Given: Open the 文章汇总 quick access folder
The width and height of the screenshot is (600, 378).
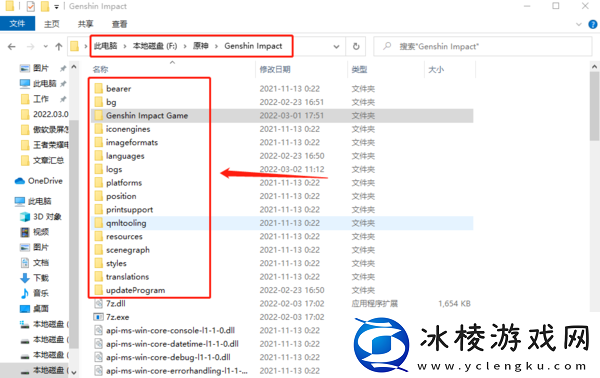Looking at the screenshot, I should tap(48, 160).
